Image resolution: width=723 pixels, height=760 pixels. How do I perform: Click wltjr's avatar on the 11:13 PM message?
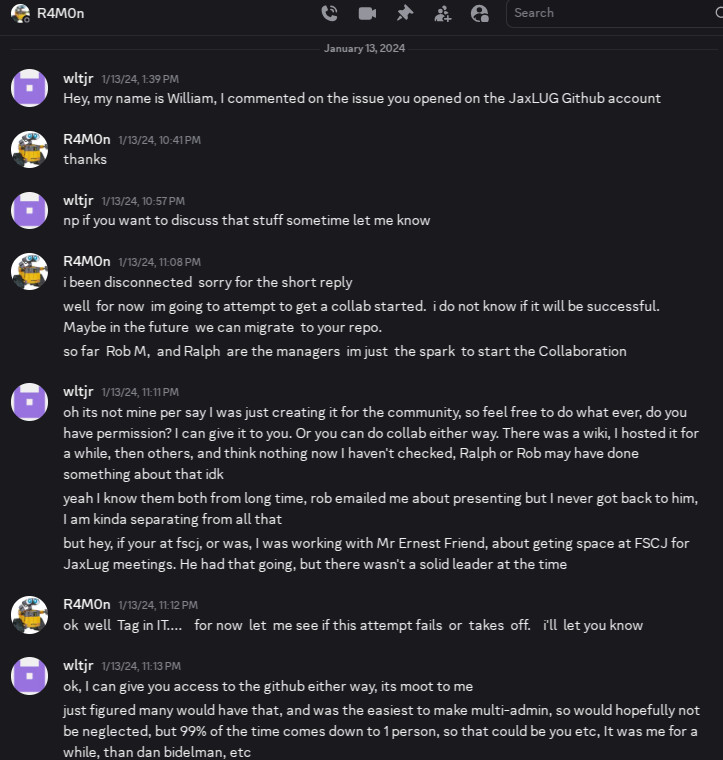(30, 675)
